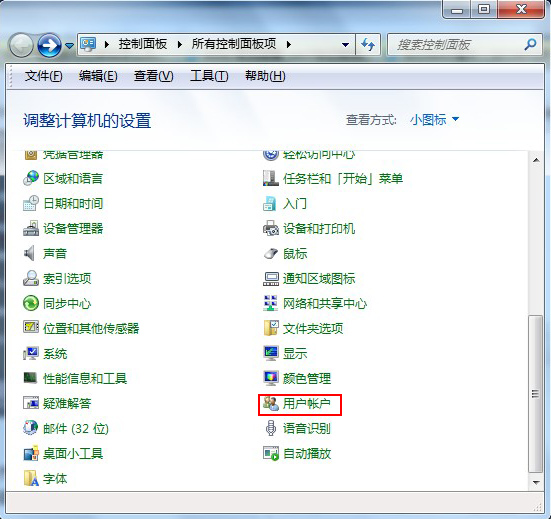The image size is (551, 519).
Task: Open the 入门 icon
Action: (x=270, y=203)
